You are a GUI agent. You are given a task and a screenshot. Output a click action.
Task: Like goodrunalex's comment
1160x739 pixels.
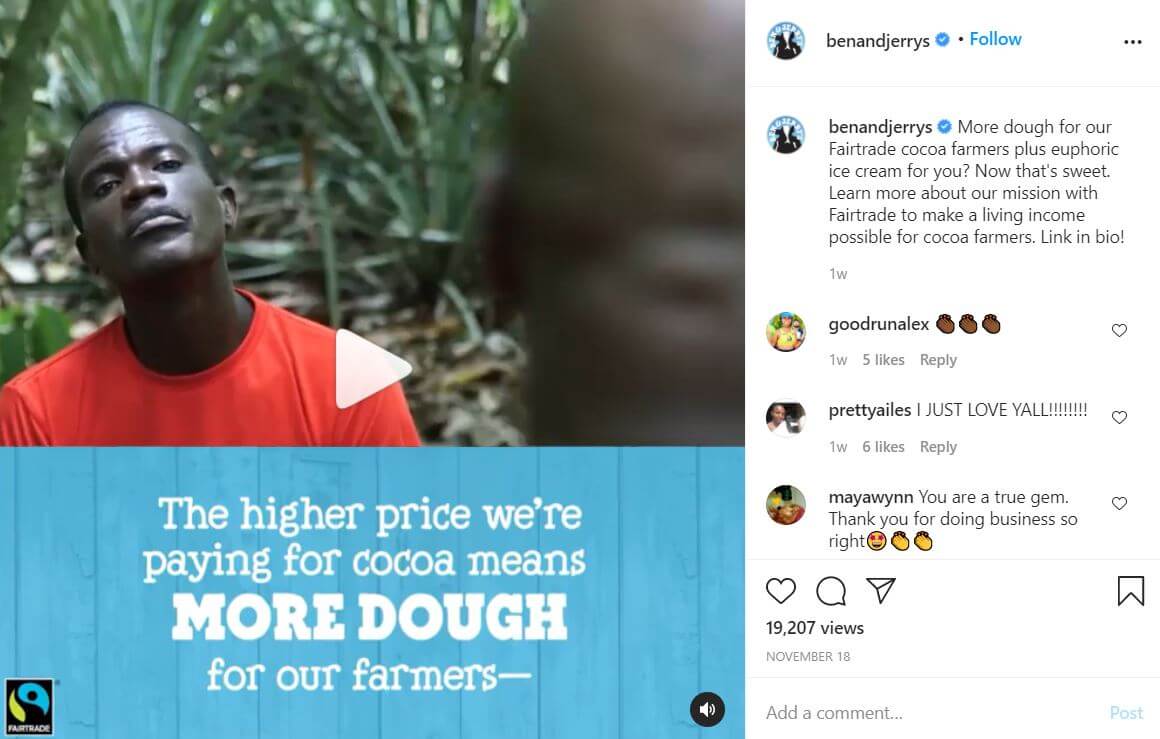(x=1119, y=331)
